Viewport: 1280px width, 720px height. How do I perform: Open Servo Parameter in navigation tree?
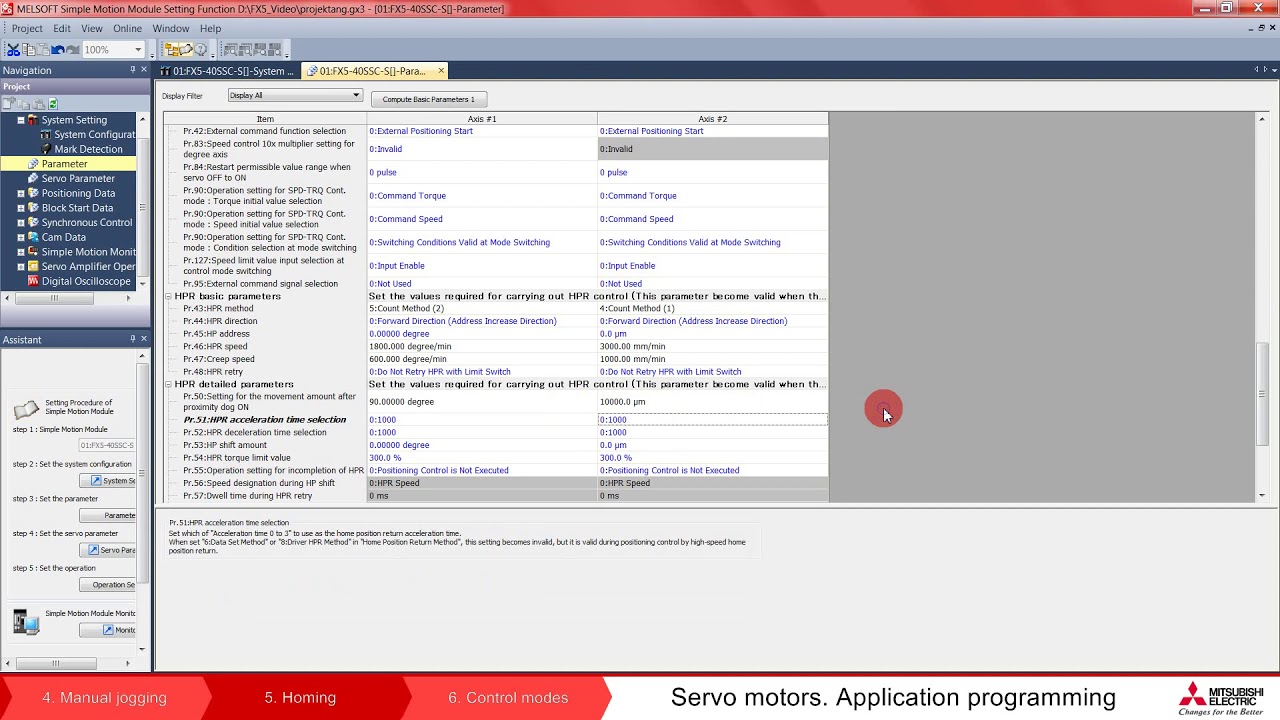[x=78, y=178]
